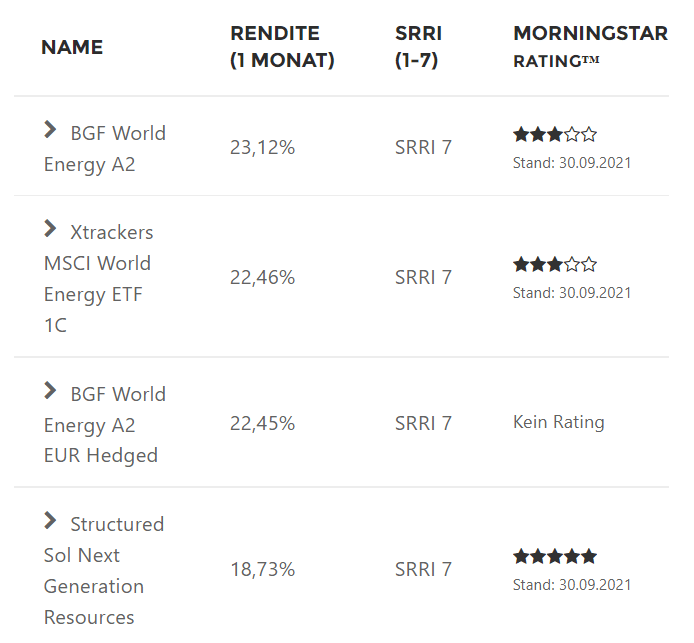Sort by the RENDITE (1 MONAT) header
Screen dimensions: 694x643
pos(282,47)
